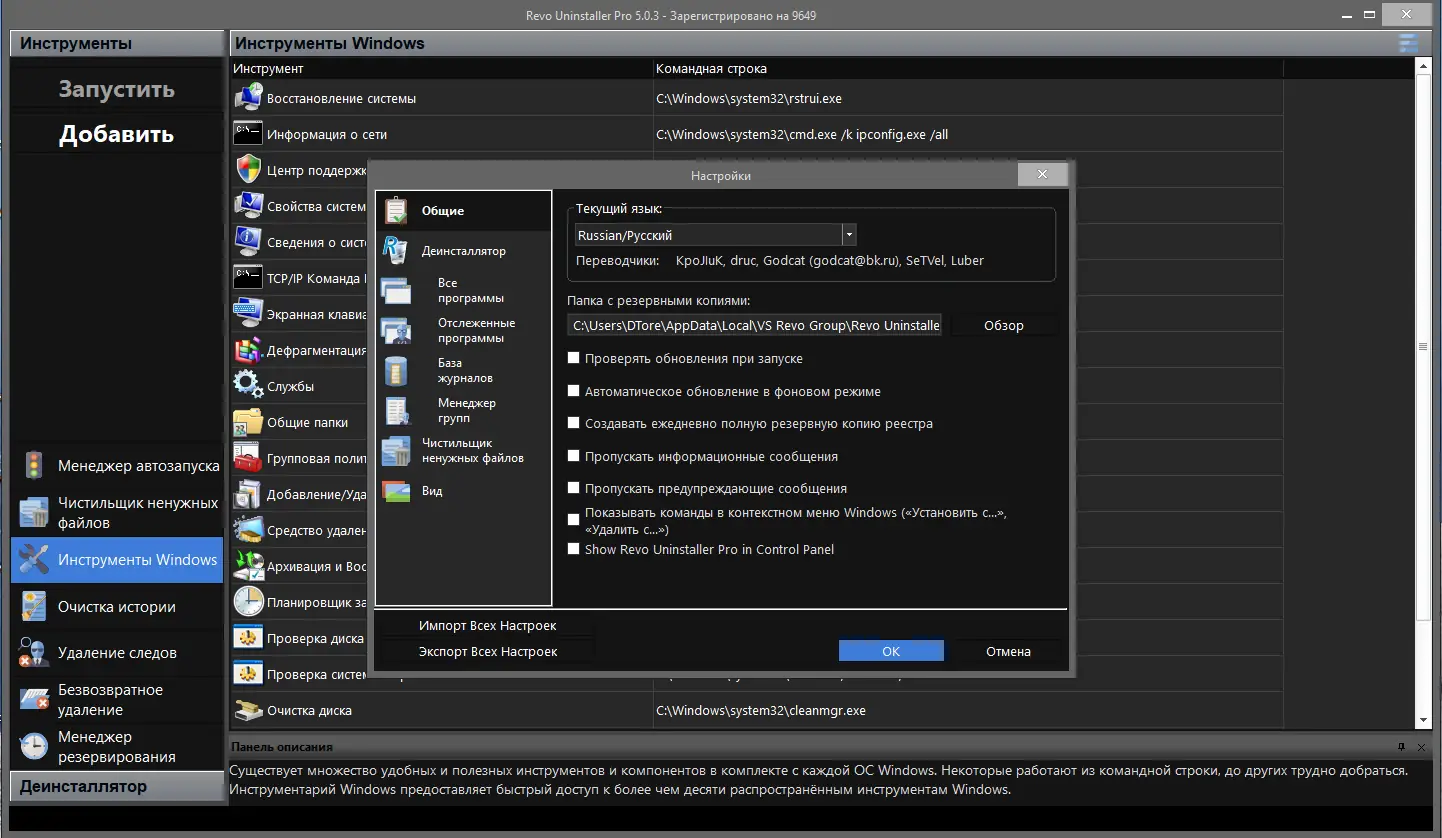Select the Службы gears icon
The image size is (1442, 838).
click(248, 386)
